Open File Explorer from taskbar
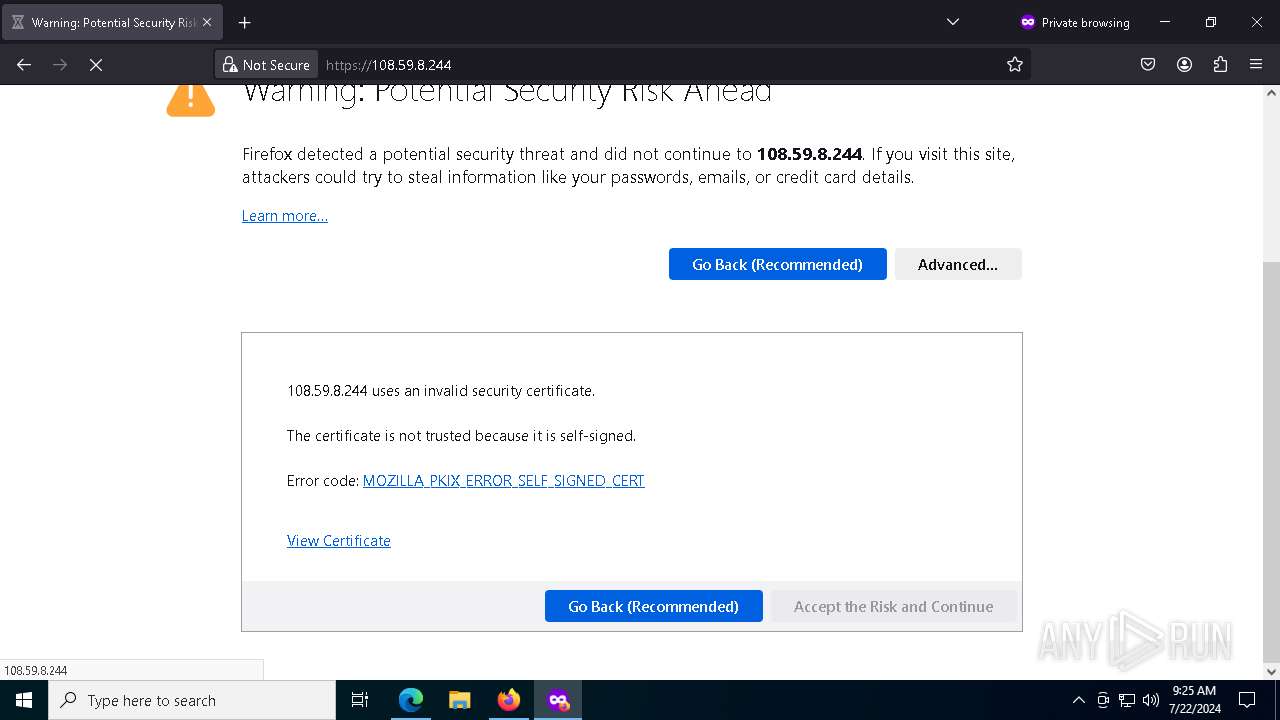The width and height of the screenshot is (1280, 720). coord(460,700)
